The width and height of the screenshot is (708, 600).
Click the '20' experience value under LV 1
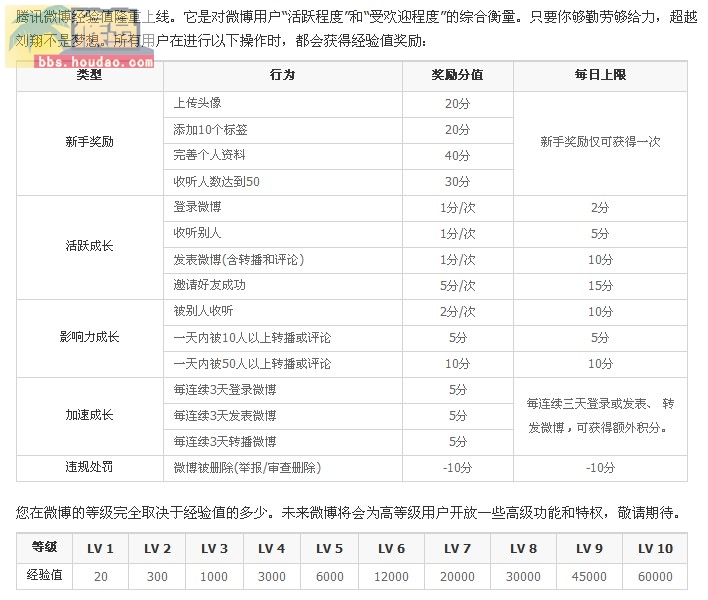101,577
